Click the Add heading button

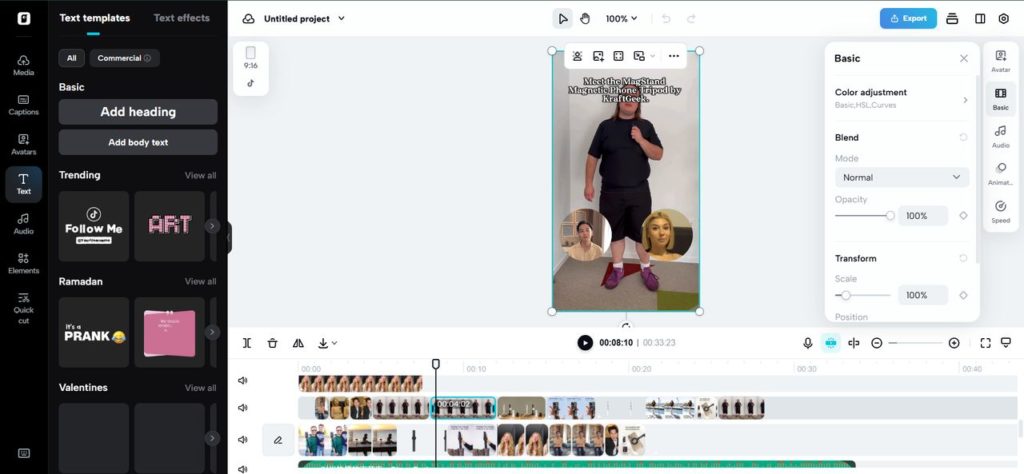tap(138, 112)
